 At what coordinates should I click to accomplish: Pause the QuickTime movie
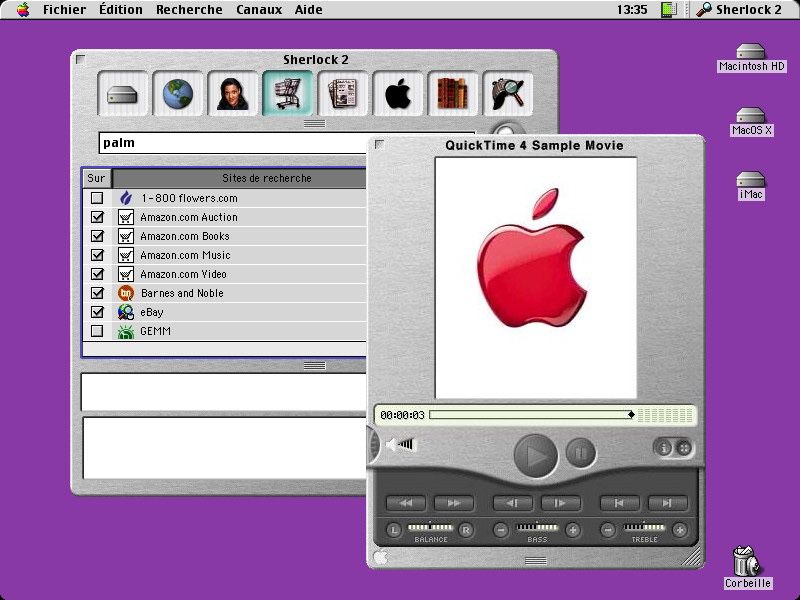[581, 453]
